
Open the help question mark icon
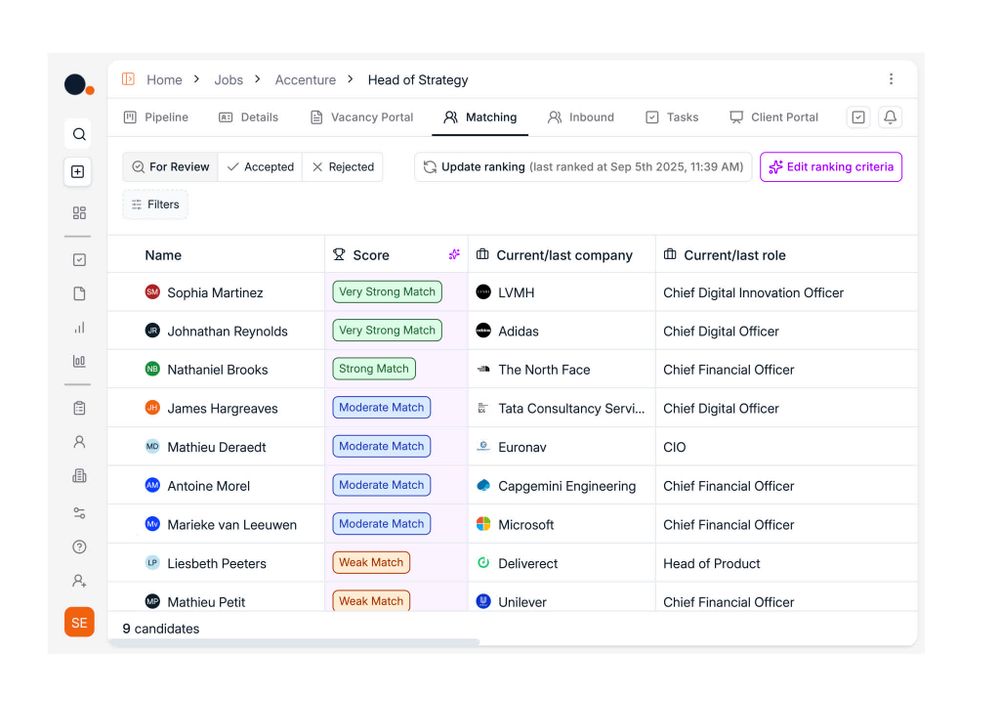coord(79,547)
